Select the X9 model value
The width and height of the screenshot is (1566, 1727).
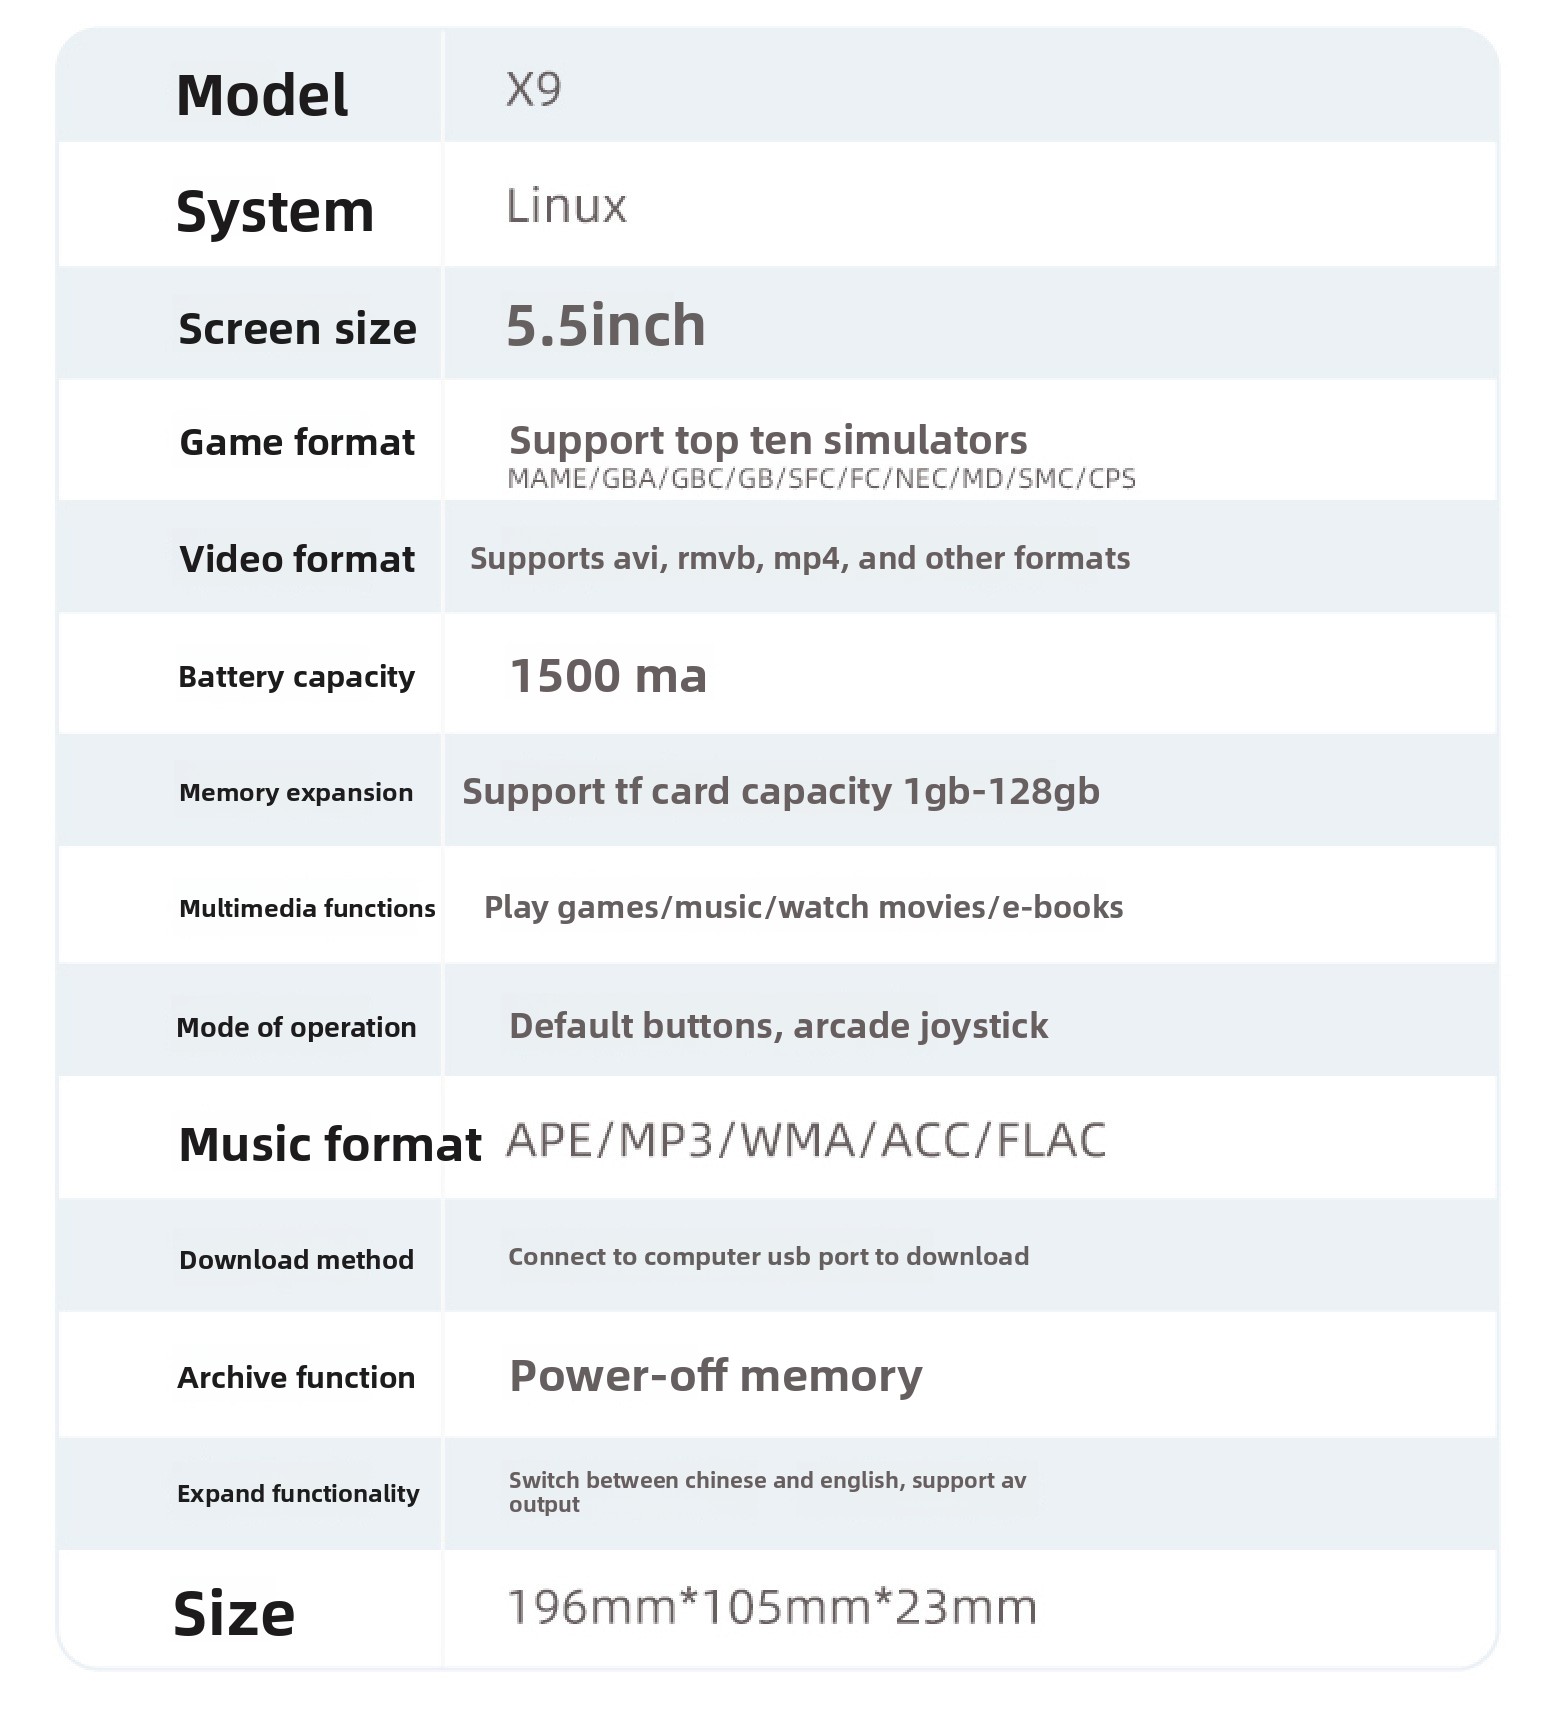point(534,90)
